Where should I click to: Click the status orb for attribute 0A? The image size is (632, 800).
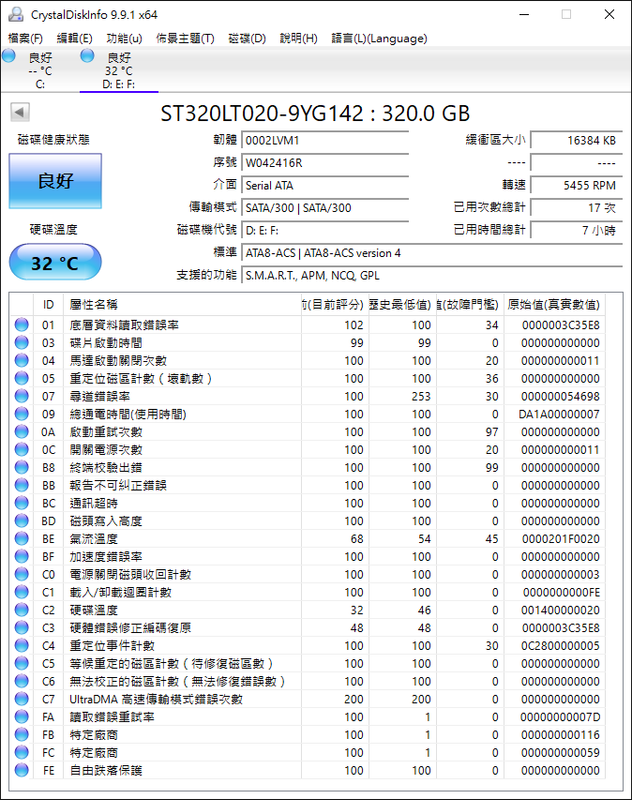tap(22, 432)
